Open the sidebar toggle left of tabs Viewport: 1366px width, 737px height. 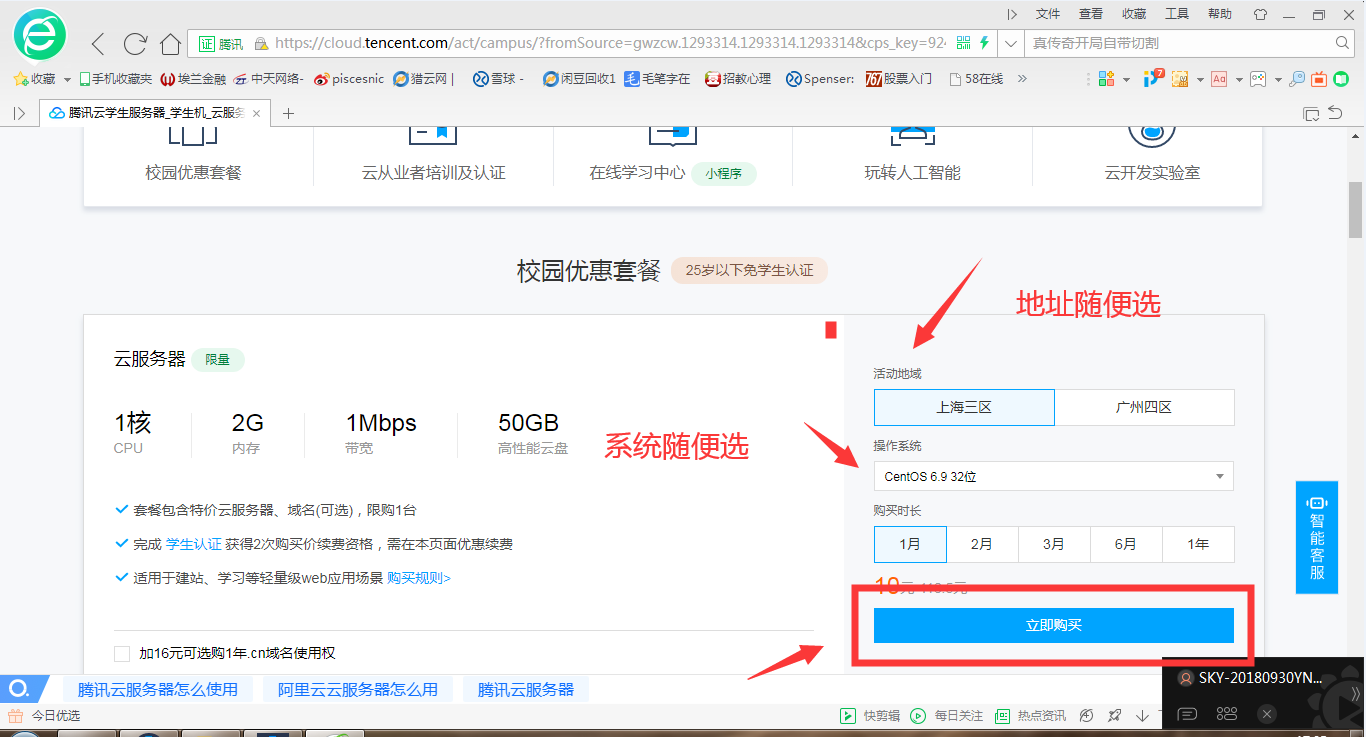(x=19, y=113)
